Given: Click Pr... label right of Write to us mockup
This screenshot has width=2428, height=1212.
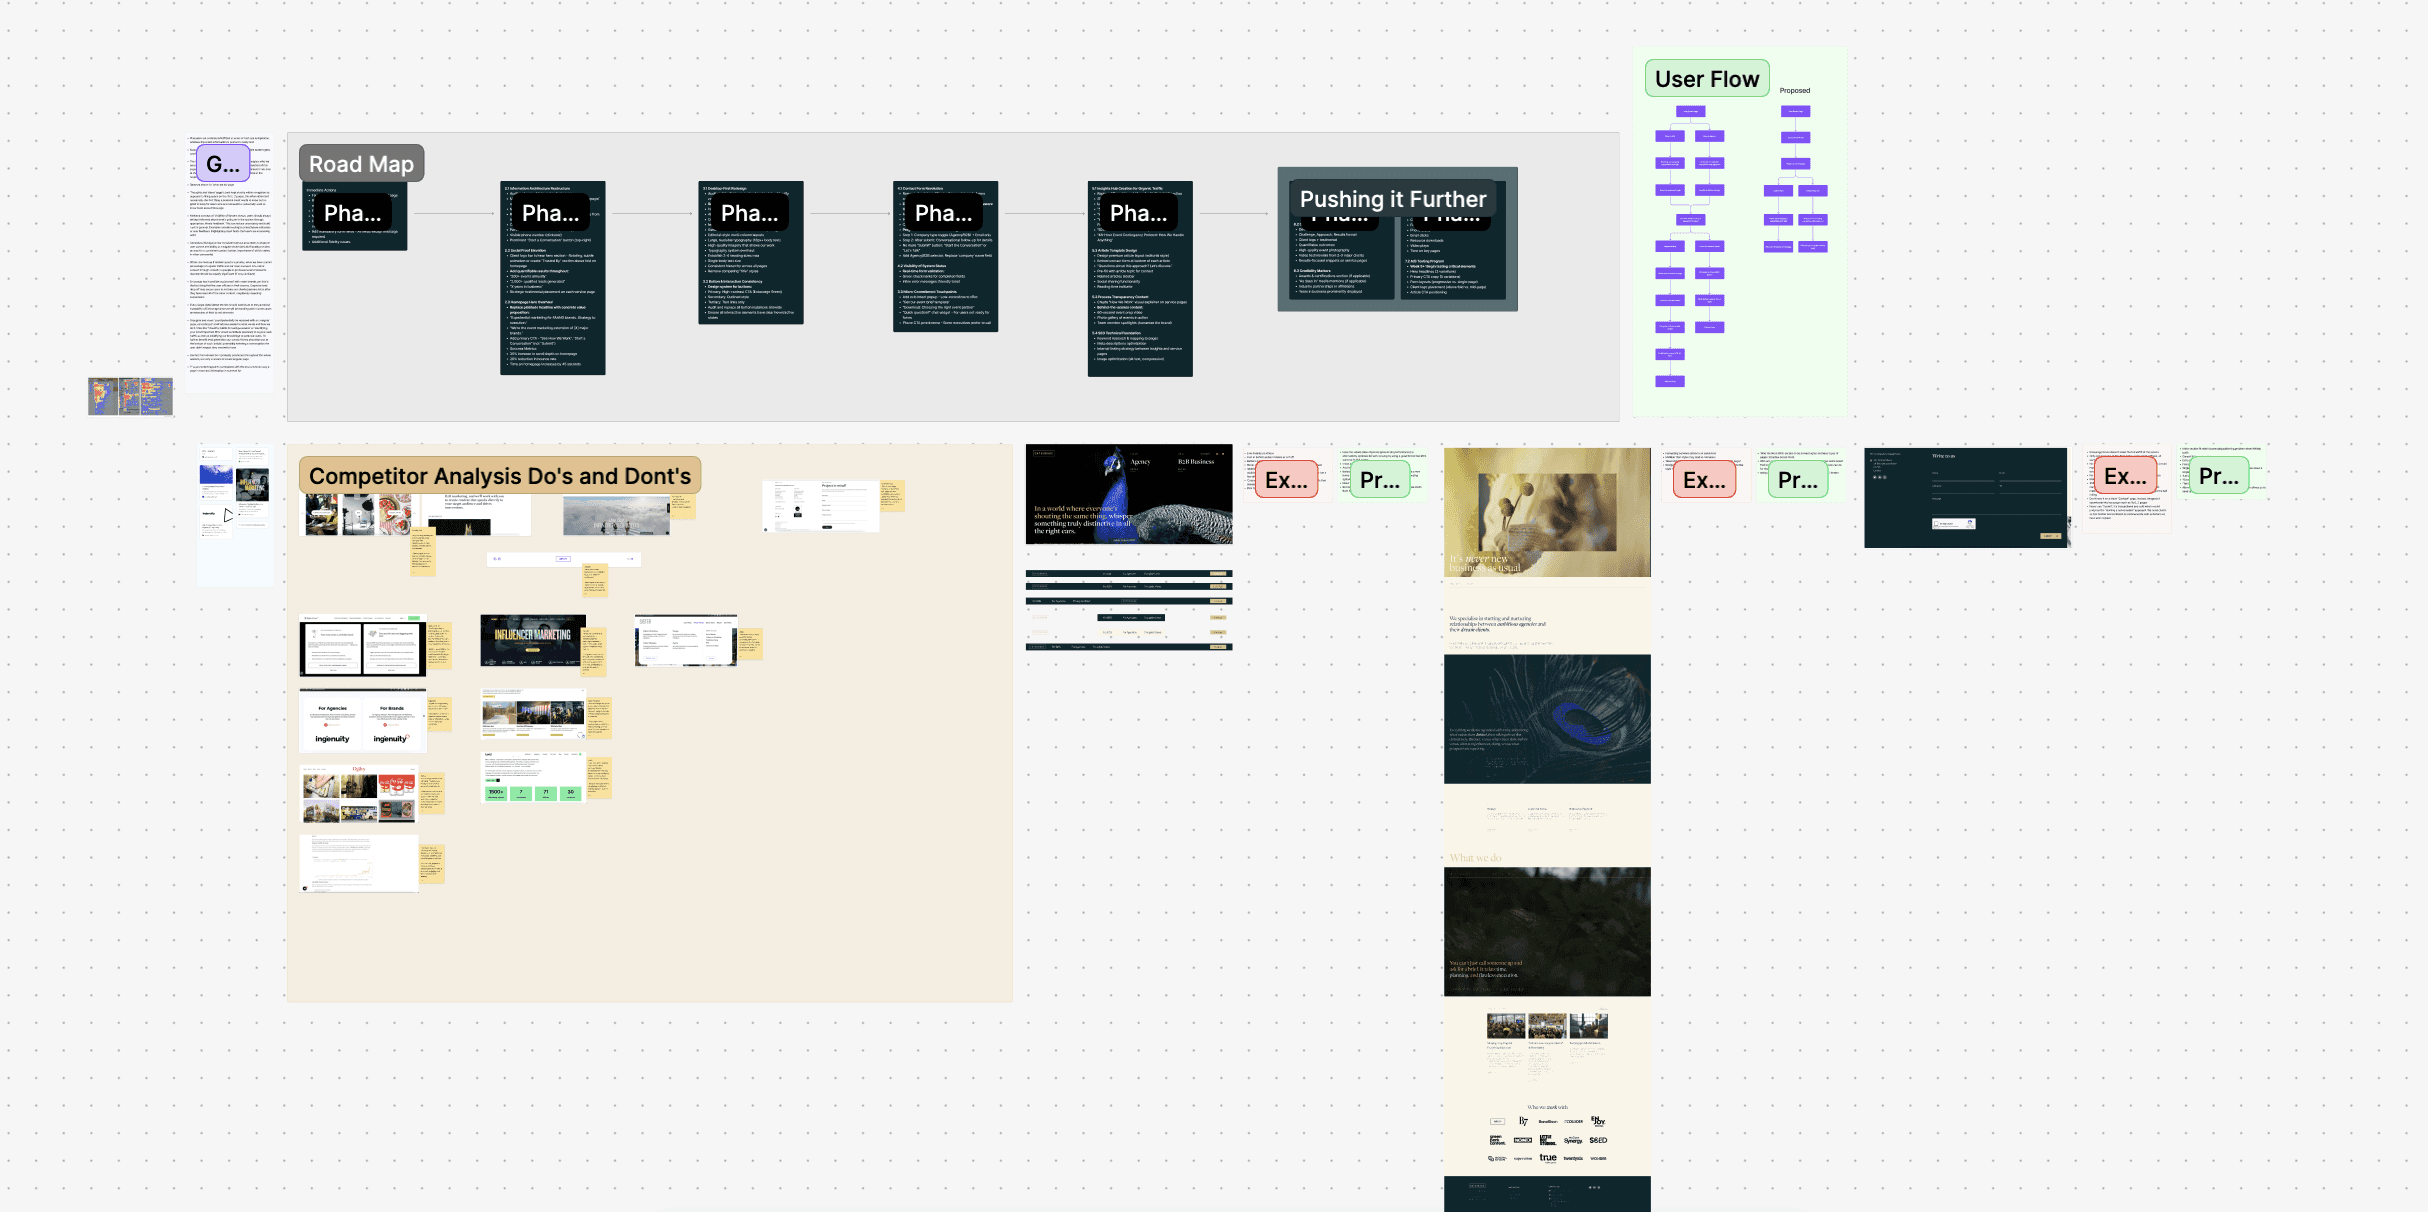Looking at the screenshot, I should 2218,477.
